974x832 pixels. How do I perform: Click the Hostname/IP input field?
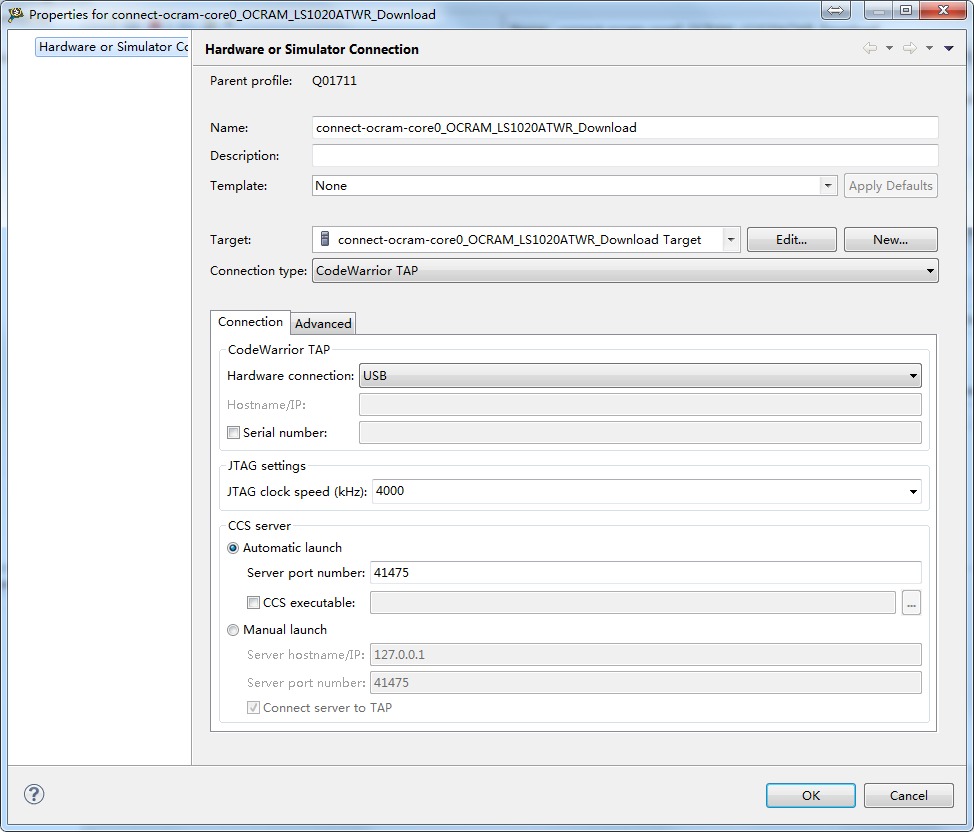coord(640,405)
